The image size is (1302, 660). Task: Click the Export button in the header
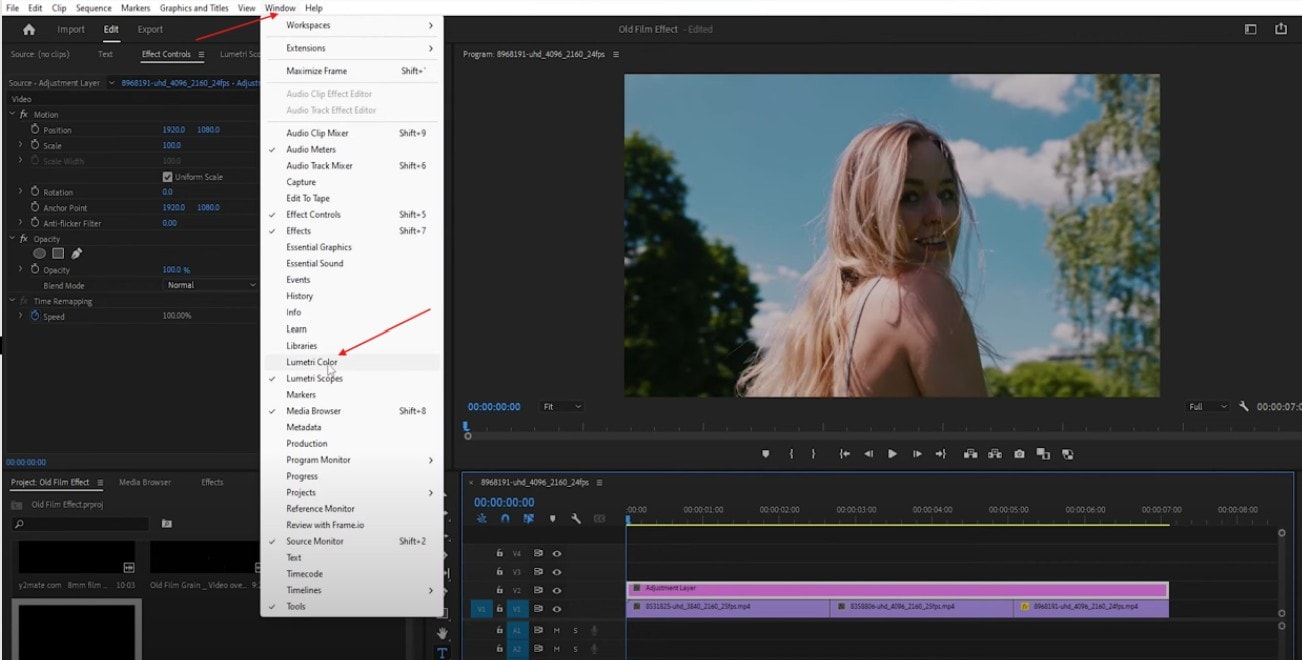coord(150,29)
